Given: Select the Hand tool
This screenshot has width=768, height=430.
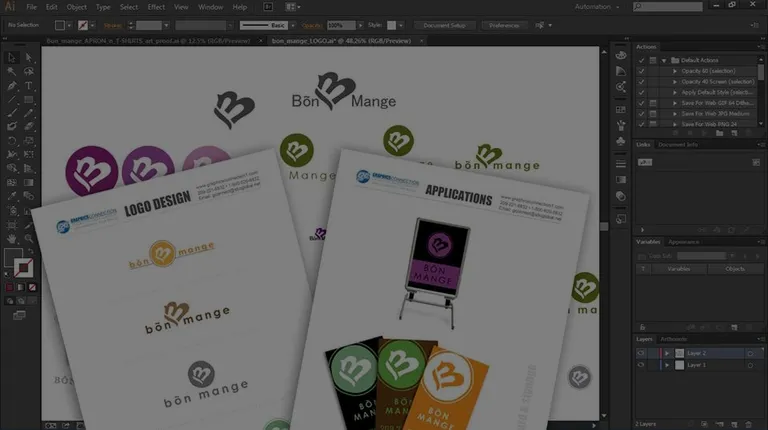Looking at the screenshot, I should coord(11,238).
